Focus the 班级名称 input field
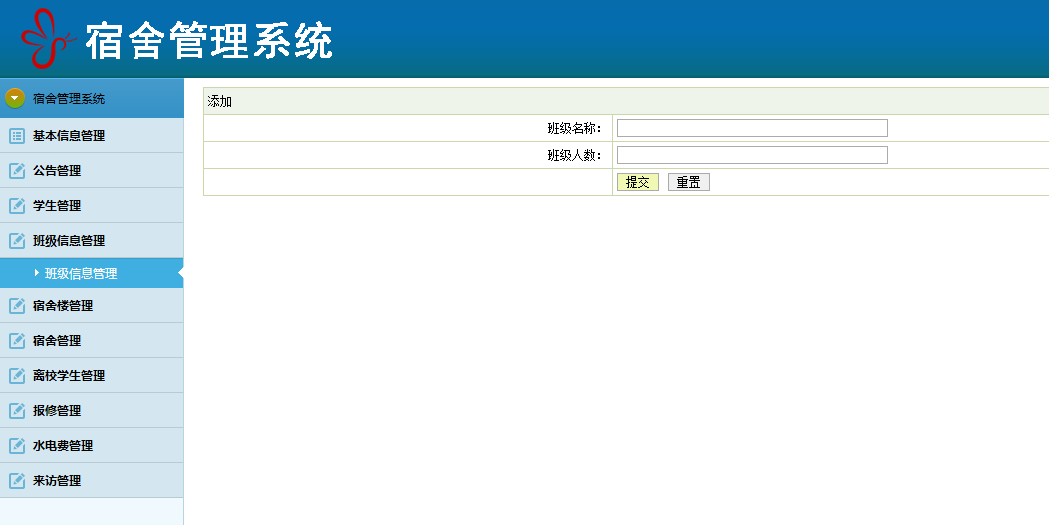 tap(752, 128)
